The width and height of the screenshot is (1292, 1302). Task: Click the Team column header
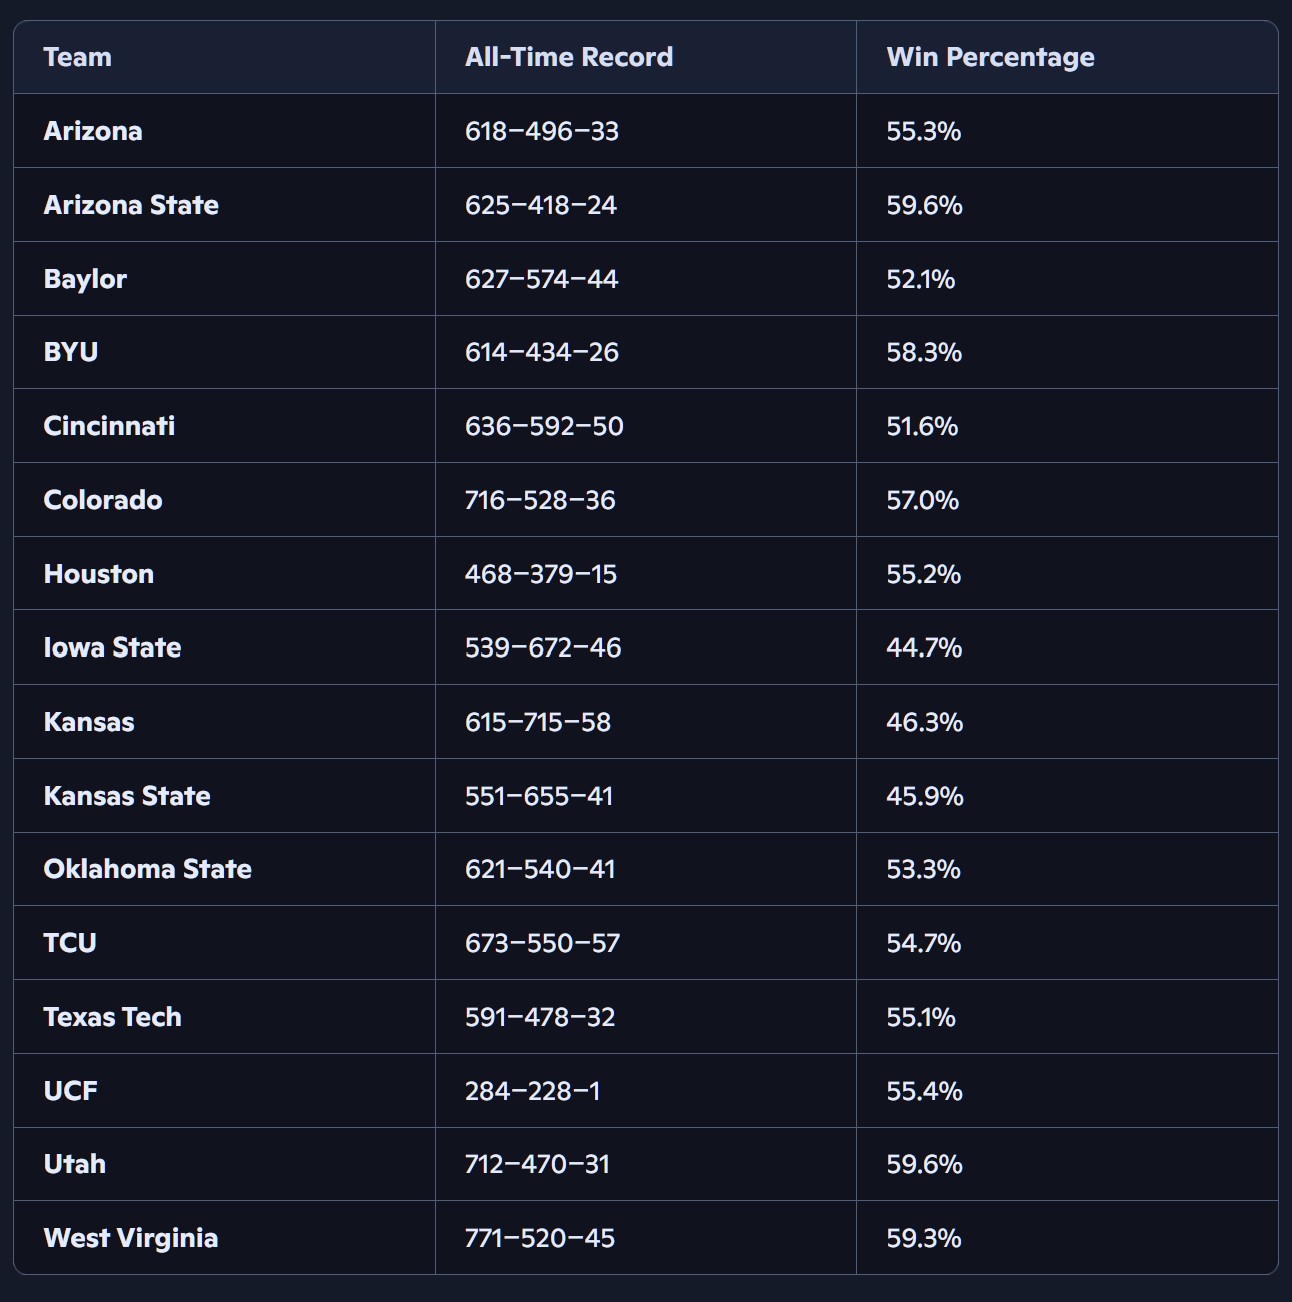pyautogui.click(x=78, y=57)
